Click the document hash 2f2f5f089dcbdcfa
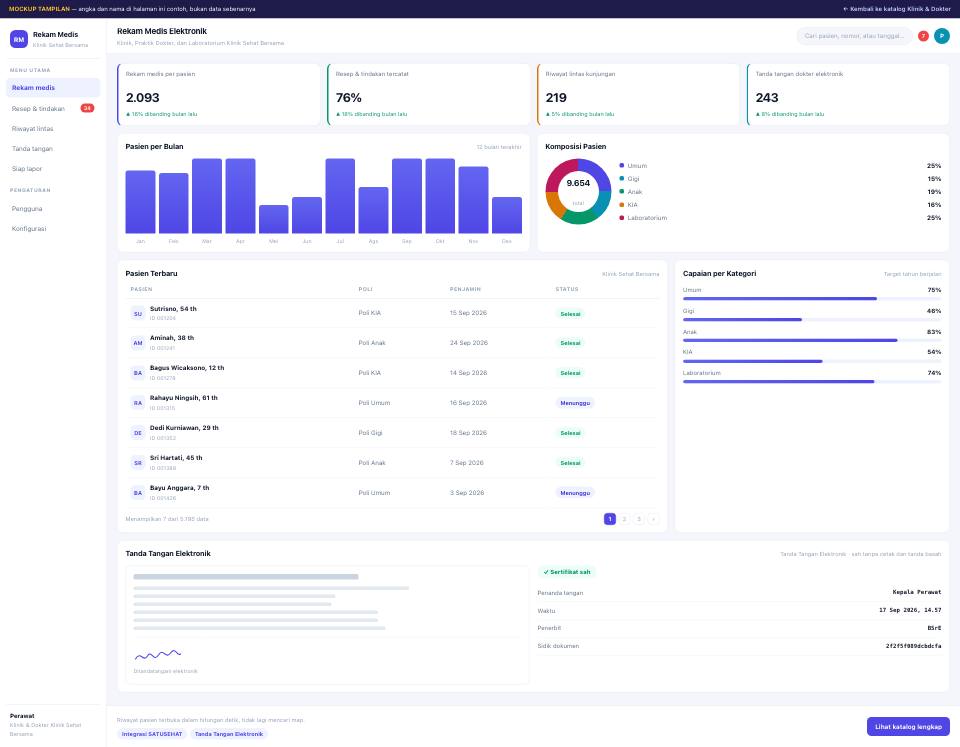 pyautogui.click(x=913, y=646)
